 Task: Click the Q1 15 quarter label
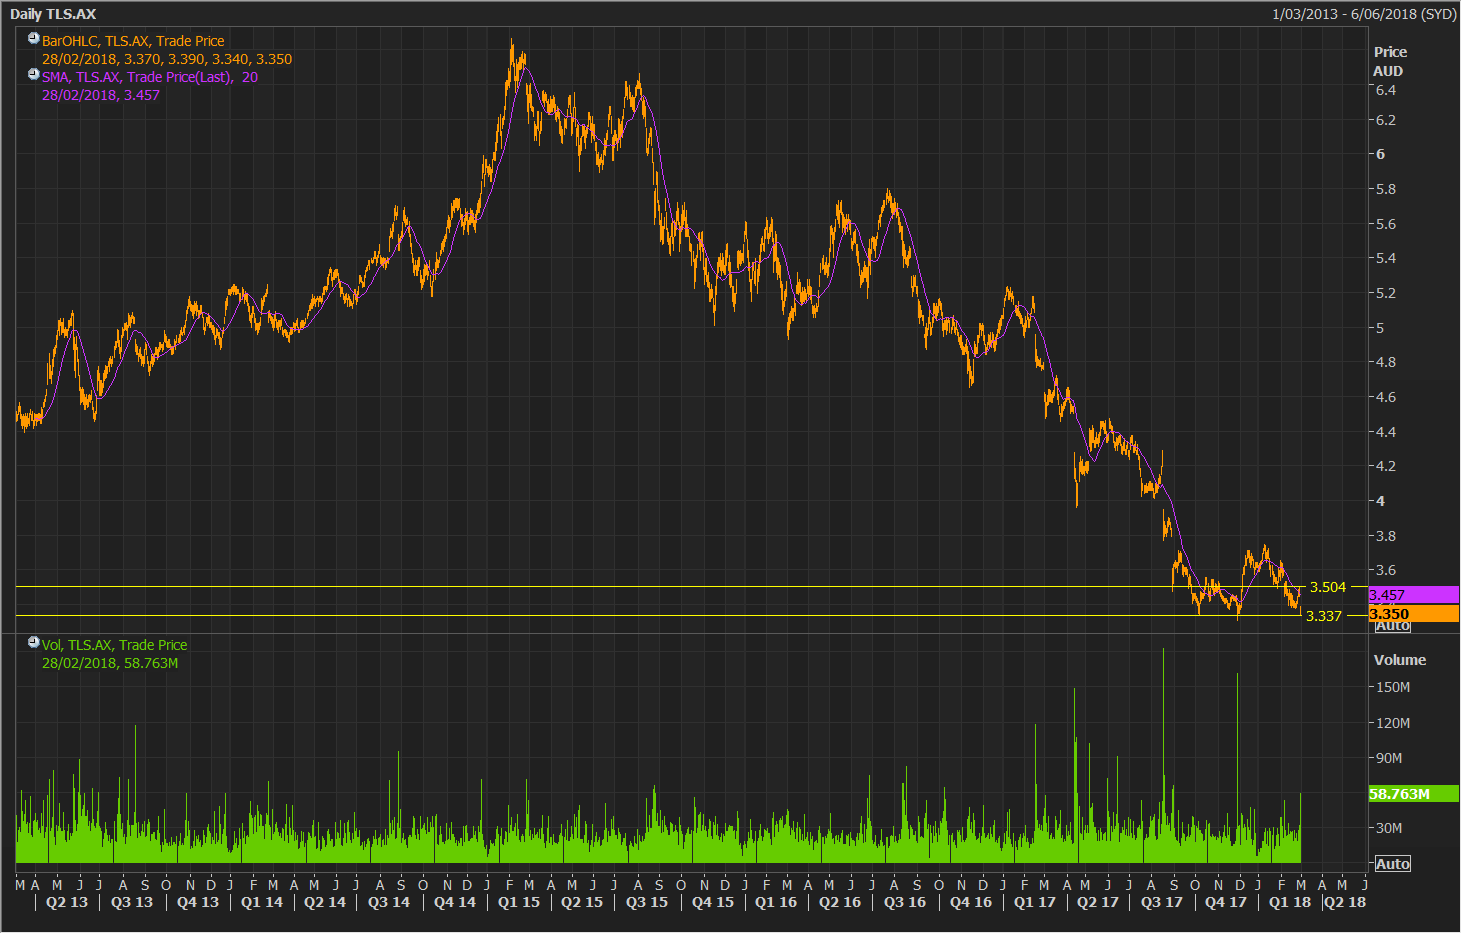[x=519, y=902]
